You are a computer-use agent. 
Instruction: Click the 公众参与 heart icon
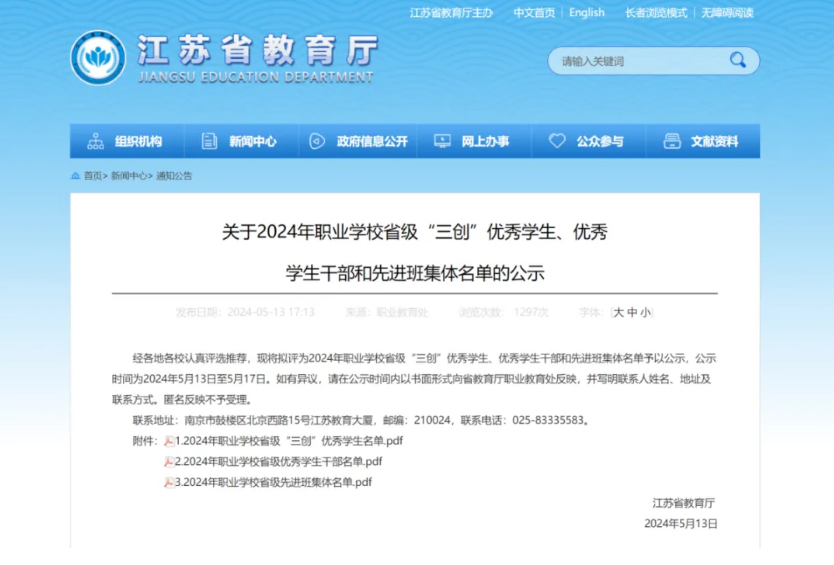point(557,141)
